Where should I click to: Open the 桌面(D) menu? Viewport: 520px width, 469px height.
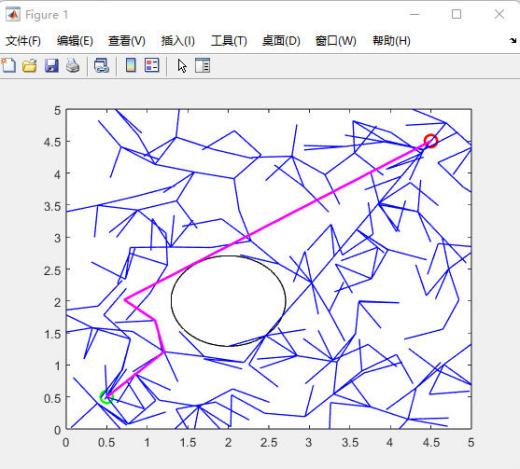(281, 41)
